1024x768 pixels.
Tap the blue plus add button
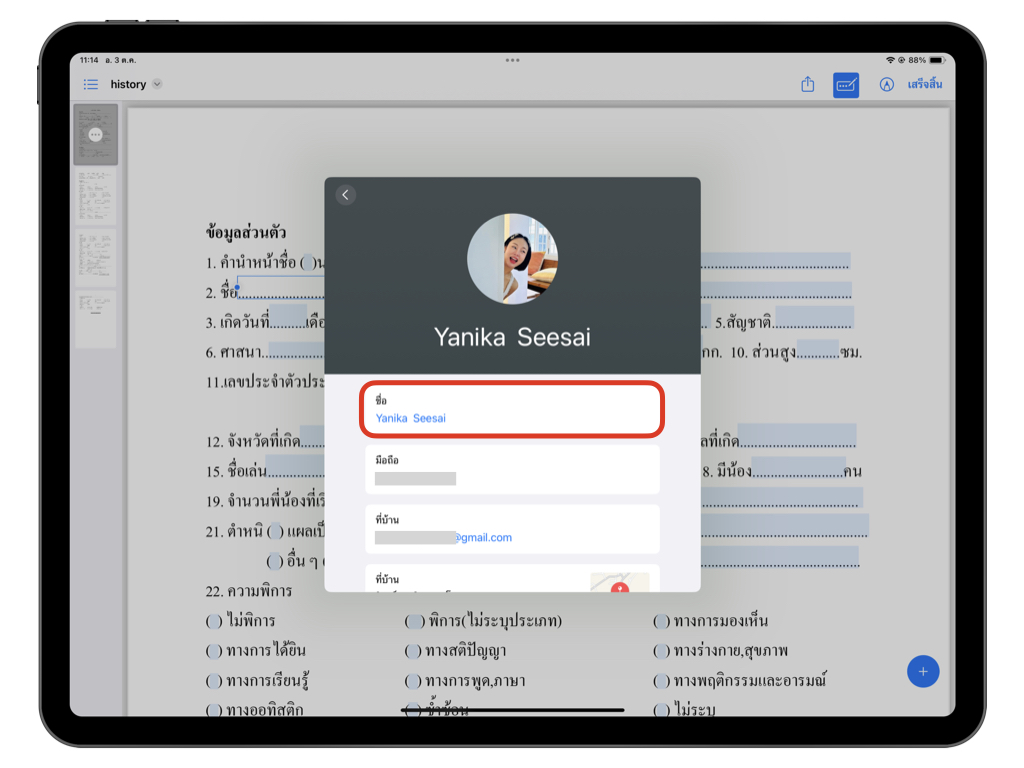(922, 671)
